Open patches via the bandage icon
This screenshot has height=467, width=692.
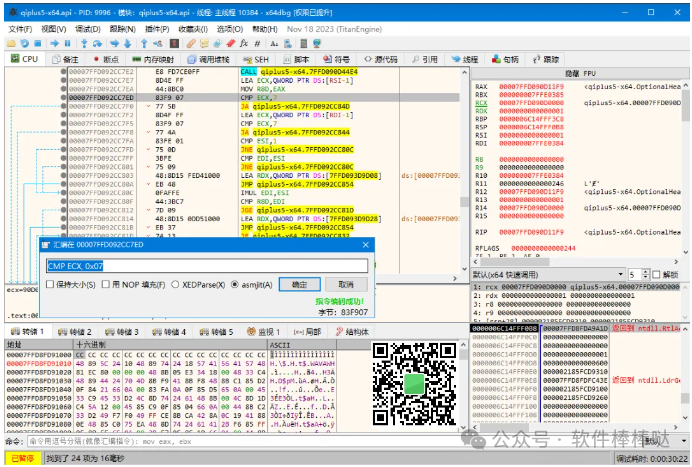point(191,44)
